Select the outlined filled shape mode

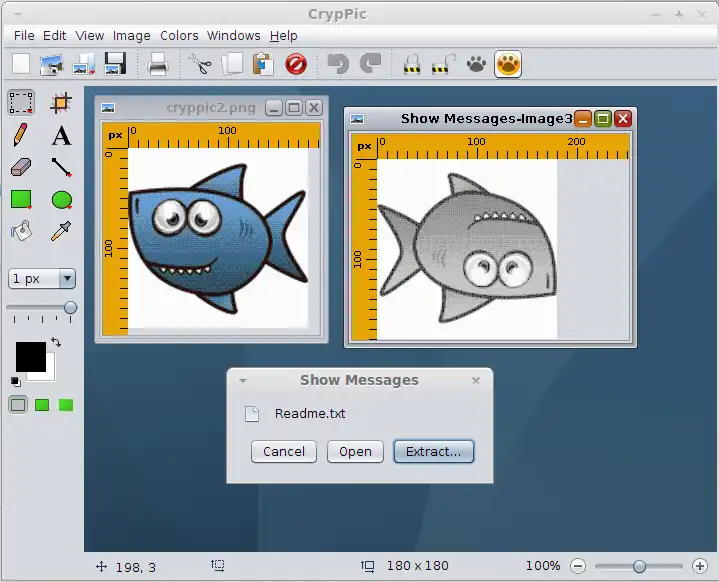coord(42,405)
